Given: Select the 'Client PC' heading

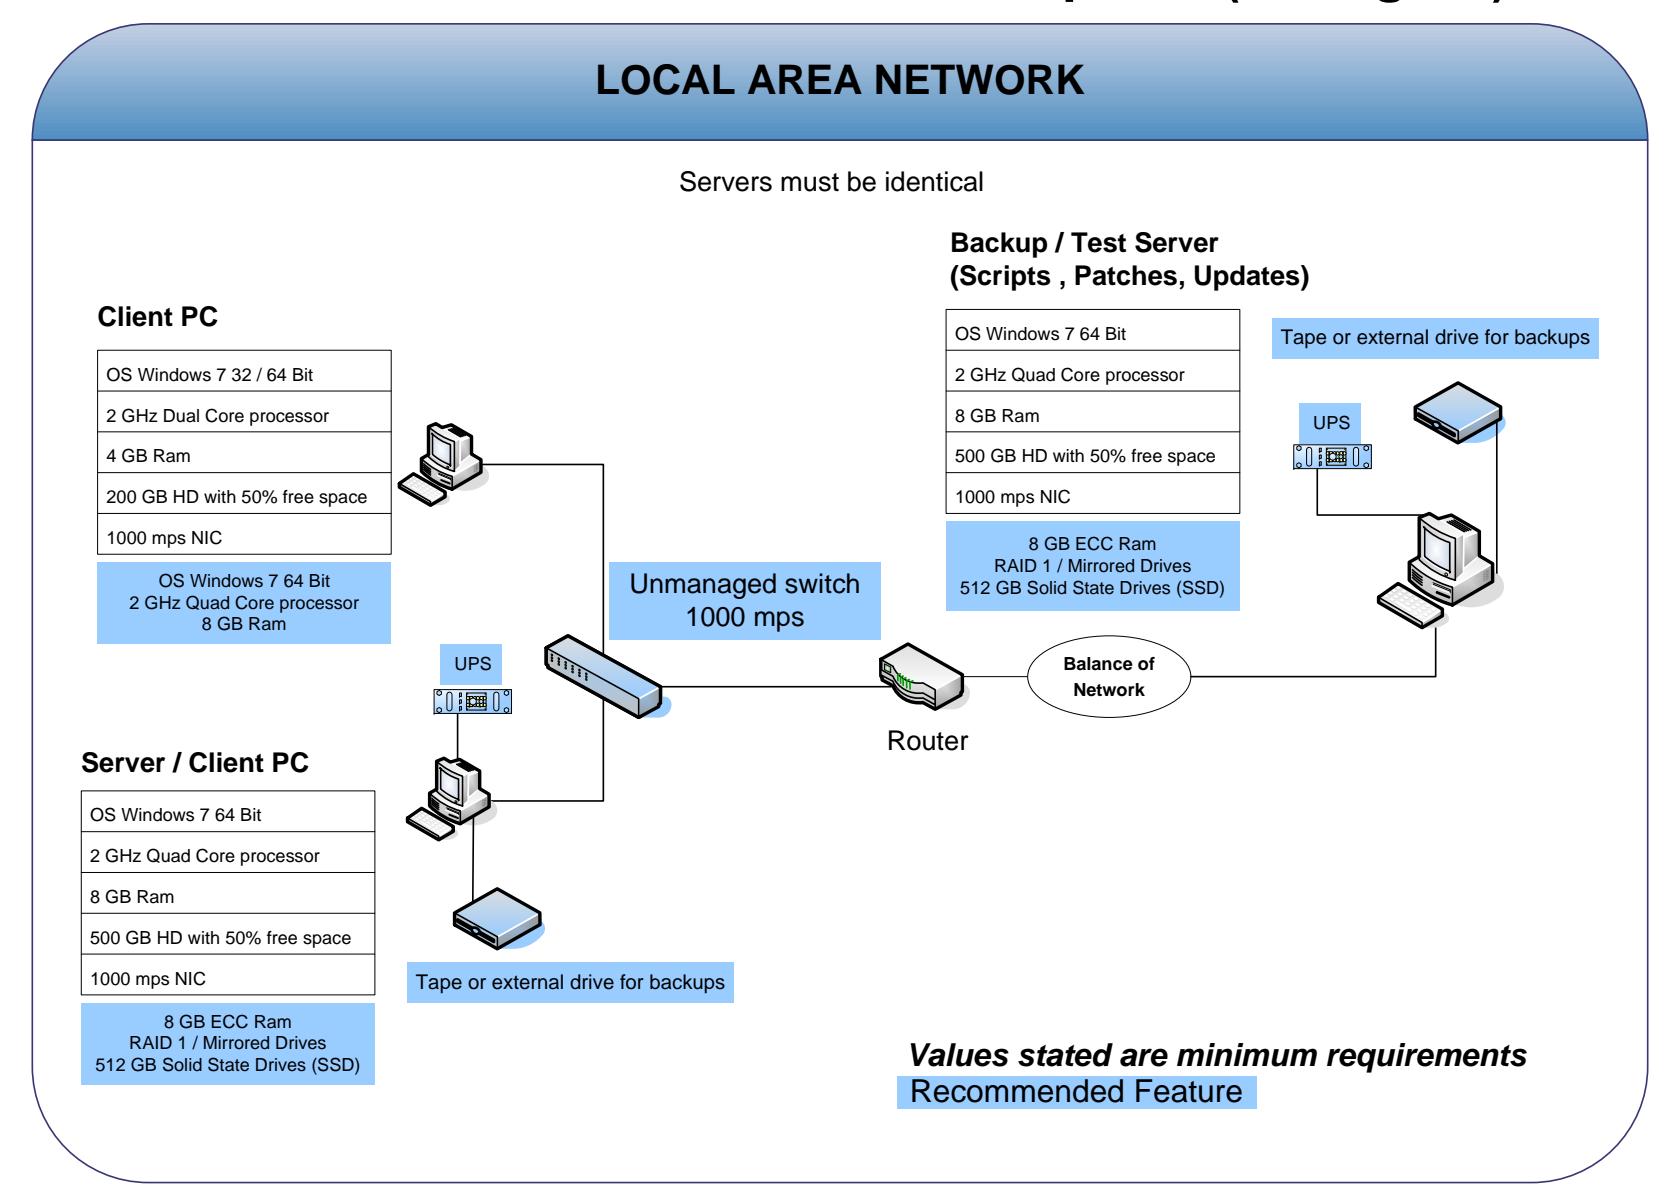Looking at the screenshot, I should coord(157,317).
